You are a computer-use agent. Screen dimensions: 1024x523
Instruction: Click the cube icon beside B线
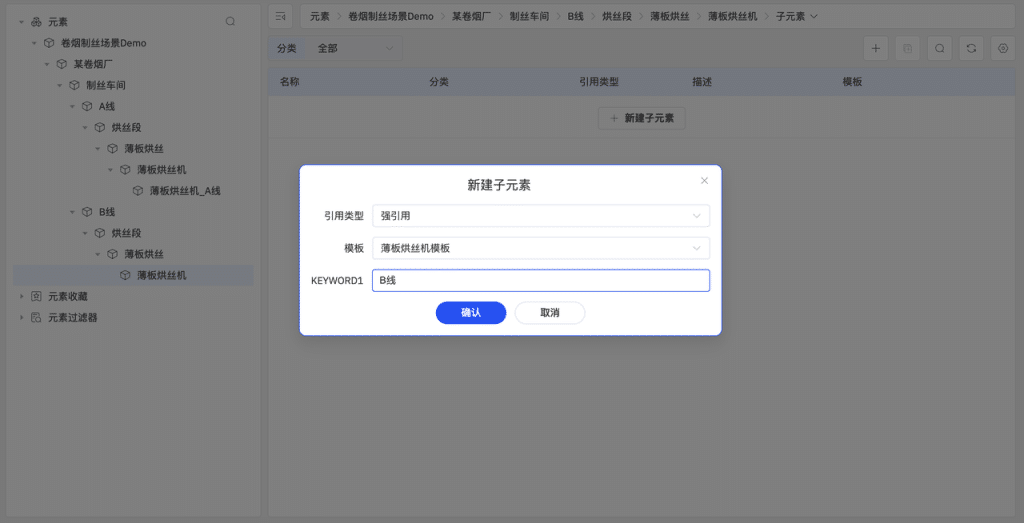coord(87,212)
